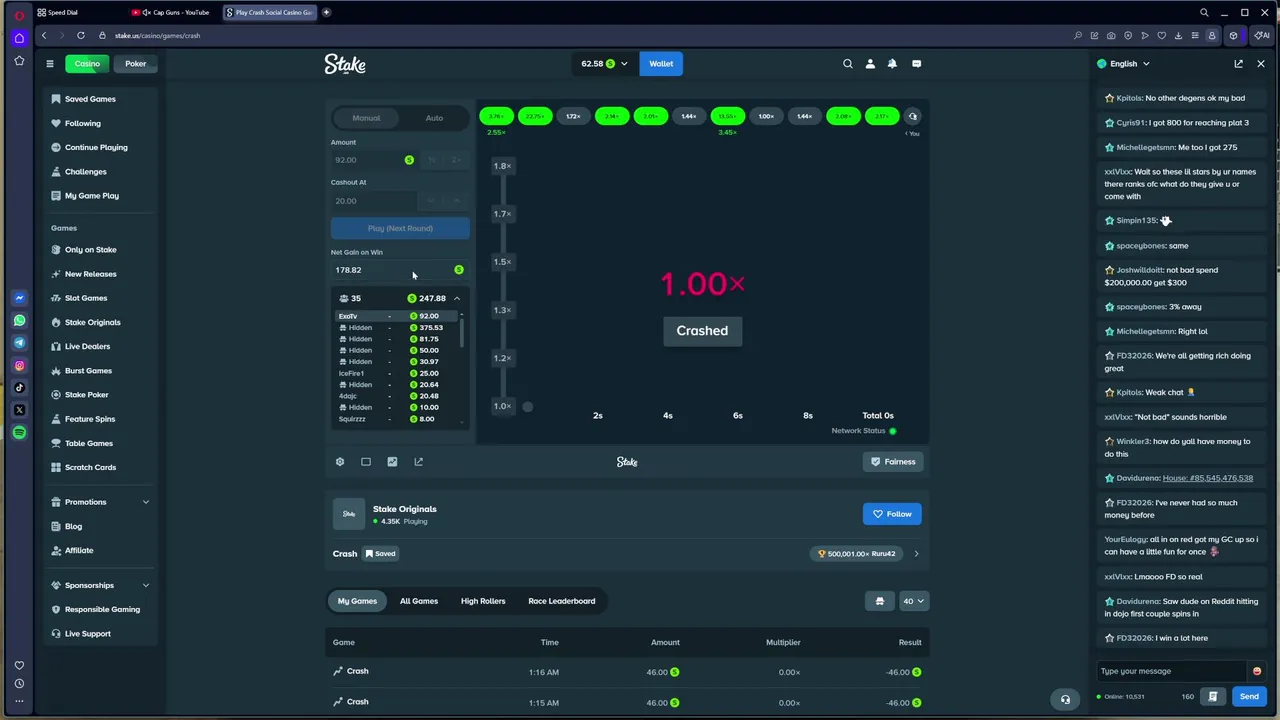Toggle the chat panel icon in header
The width and height of the screenshot is (1280, 720).
(x=916, y=64)
